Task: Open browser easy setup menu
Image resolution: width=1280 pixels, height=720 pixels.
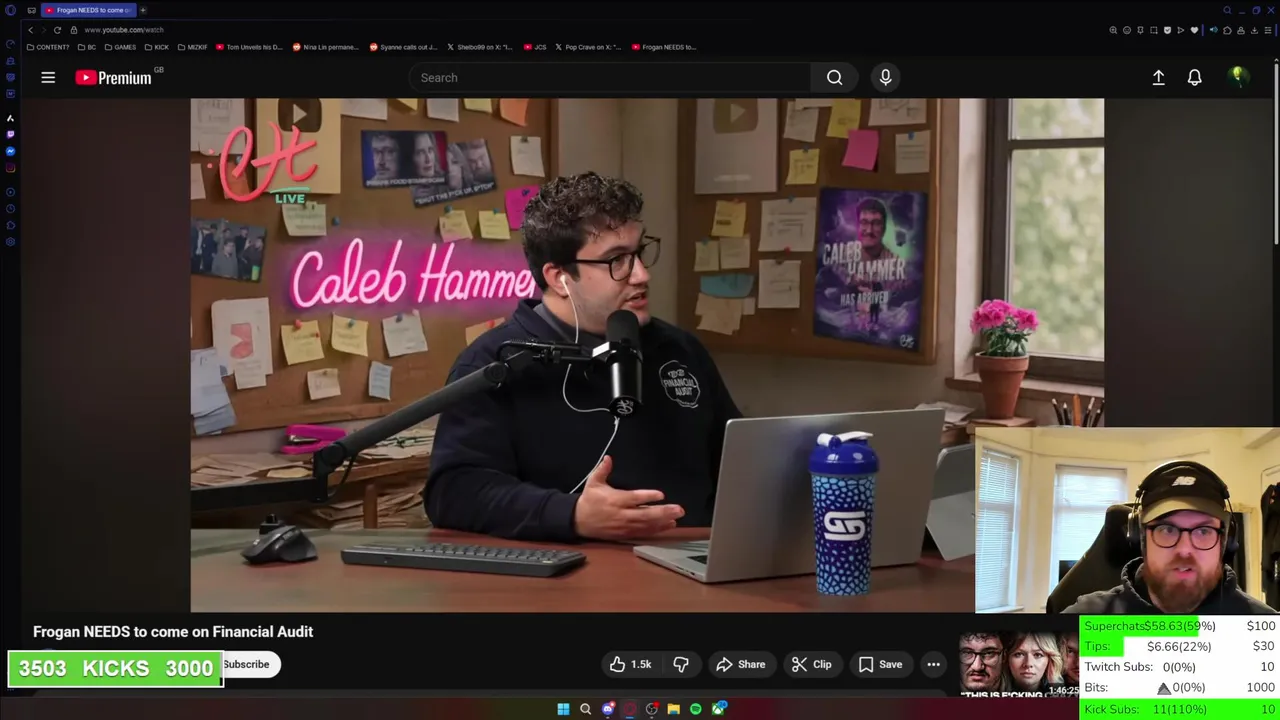Action: click(x=1268, y=30)
